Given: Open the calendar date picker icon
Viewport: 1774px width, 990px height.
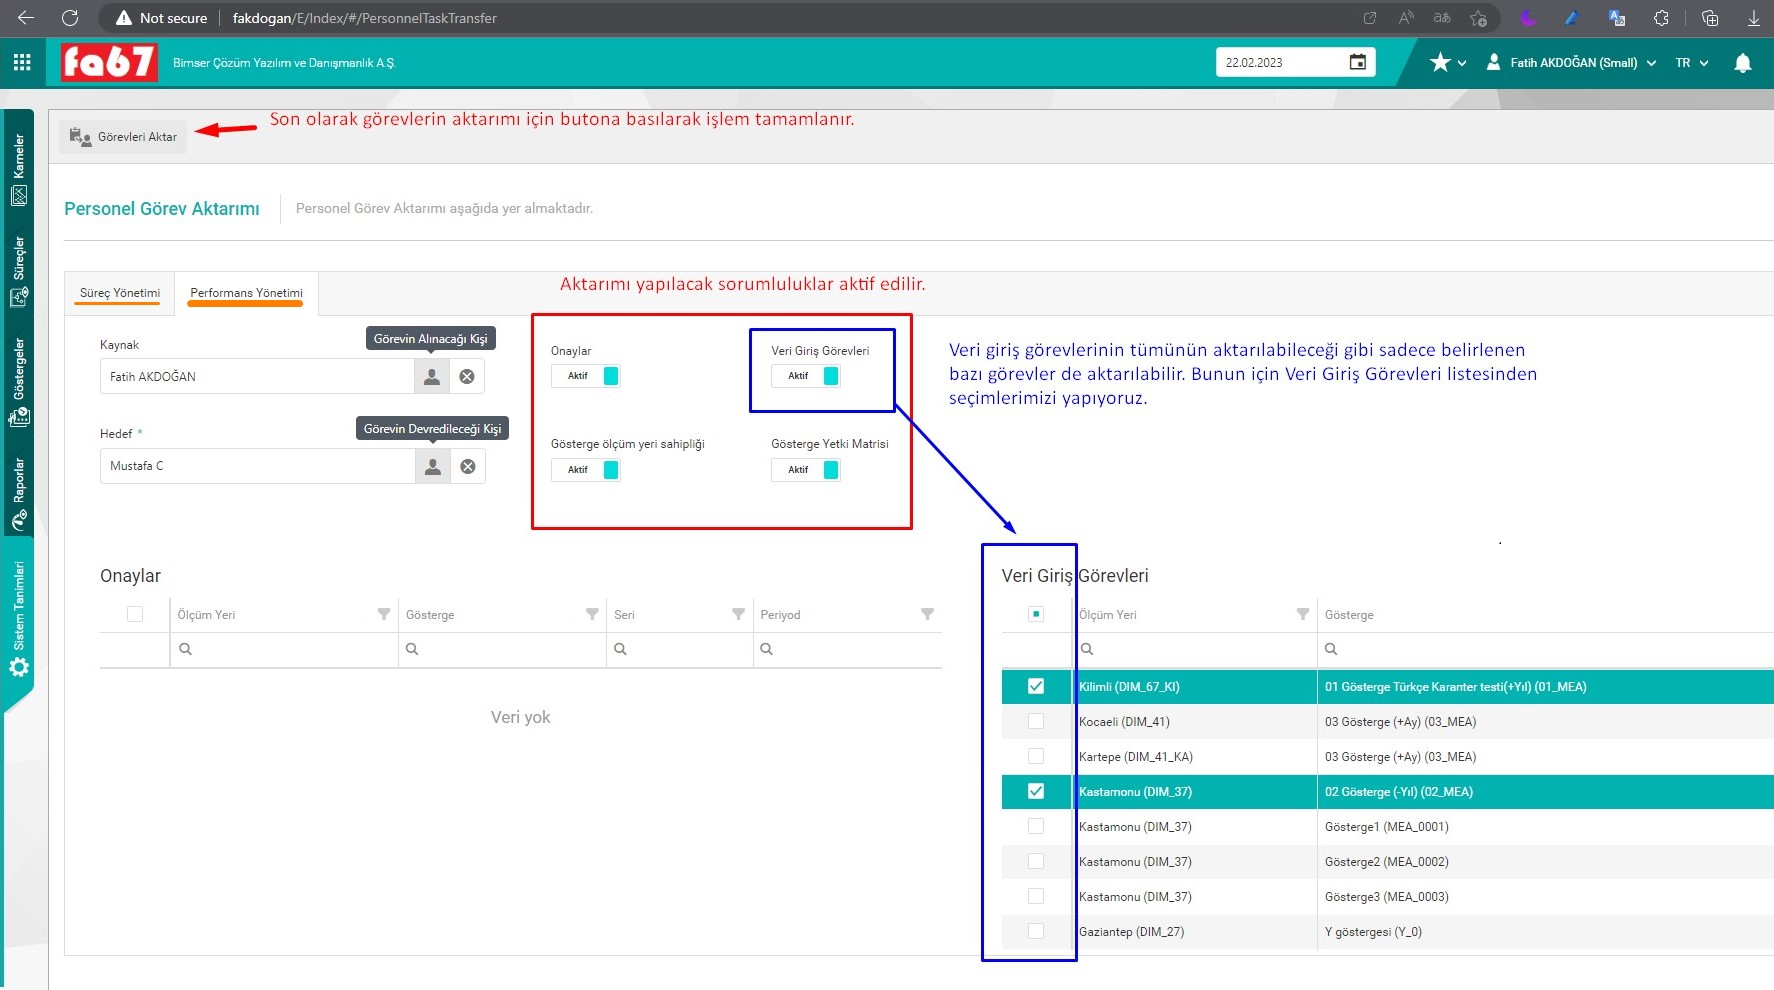Looking at the screenshot, I should click(x=1357, y=62).
